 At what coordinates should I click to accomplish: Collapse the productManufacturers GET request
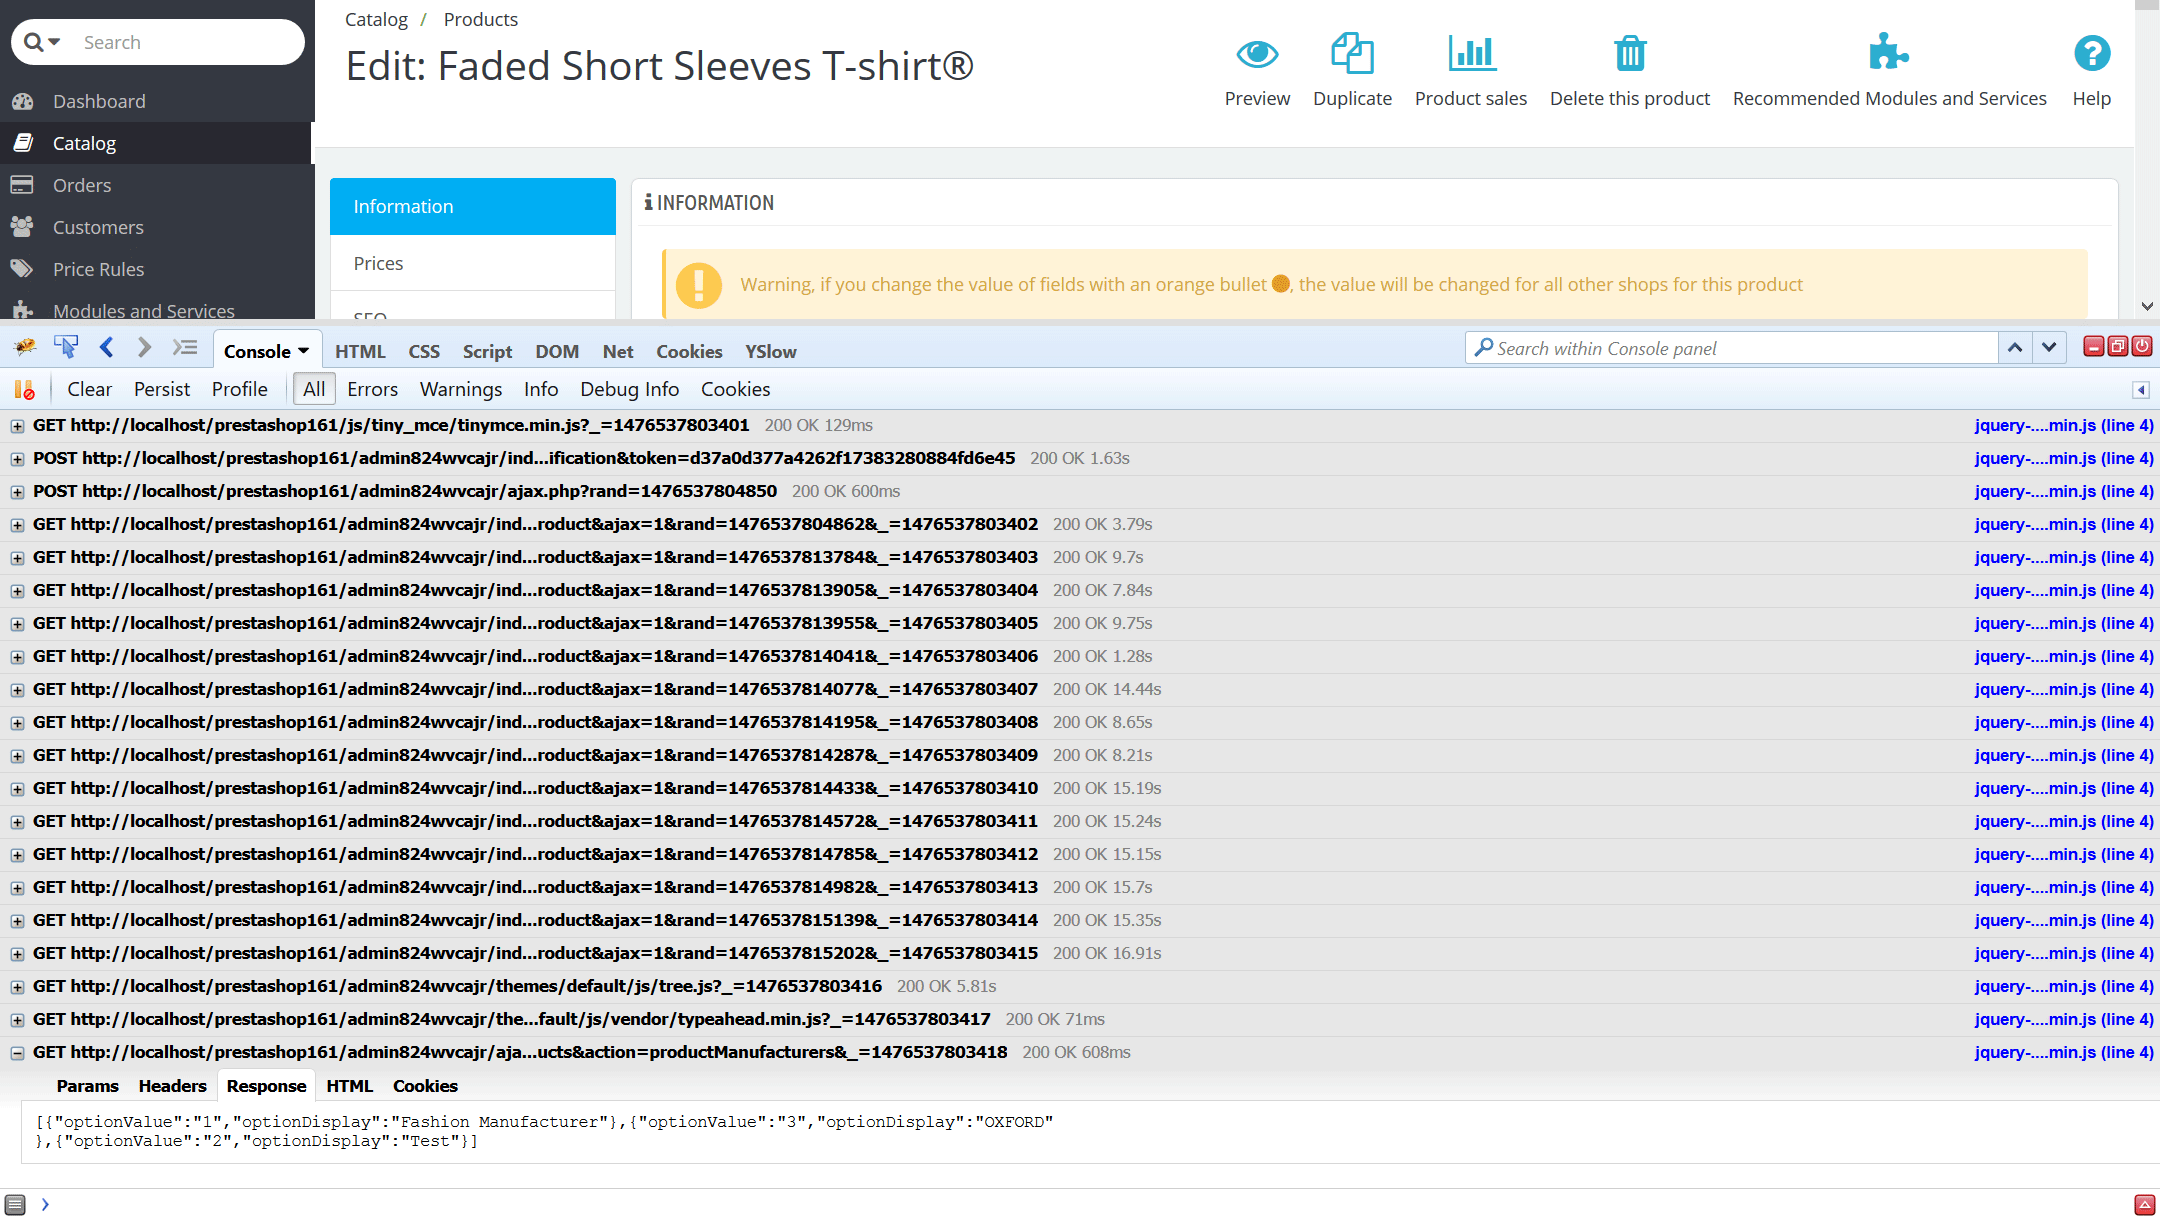(x=17, y=1053)
